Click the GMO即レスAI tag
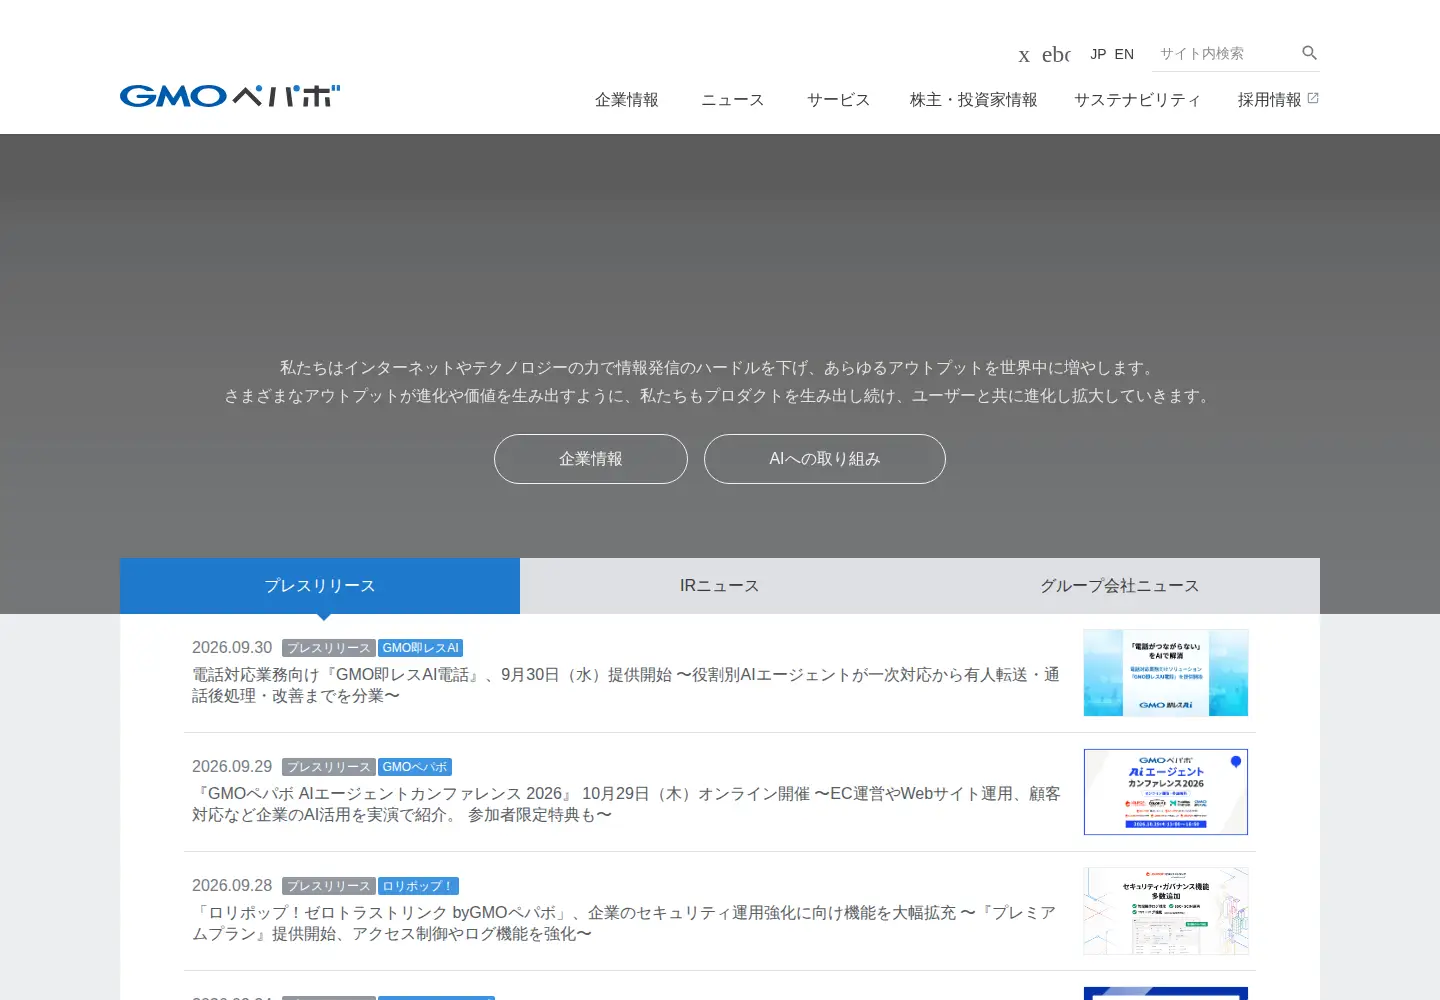The height and width of the screenshot is (1000, 1440). (420, 648)
